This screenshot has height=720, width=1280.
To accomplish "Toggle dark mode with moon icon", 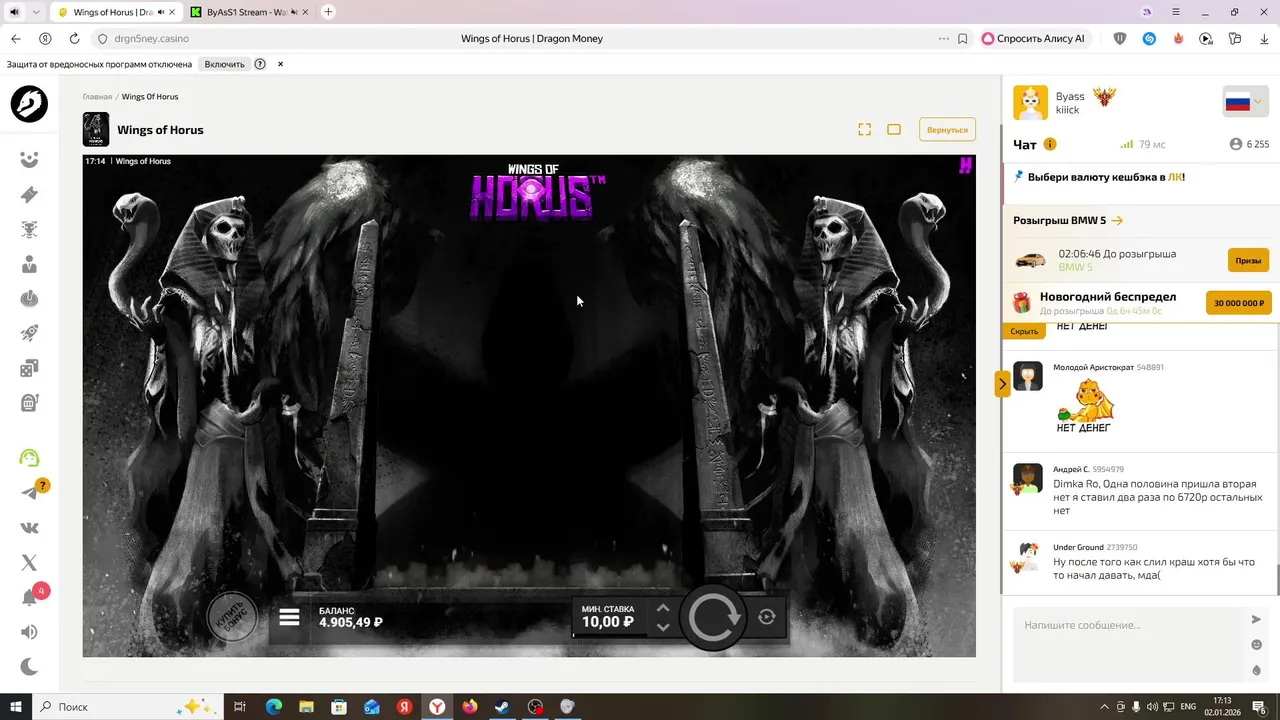I will point(29,666).
